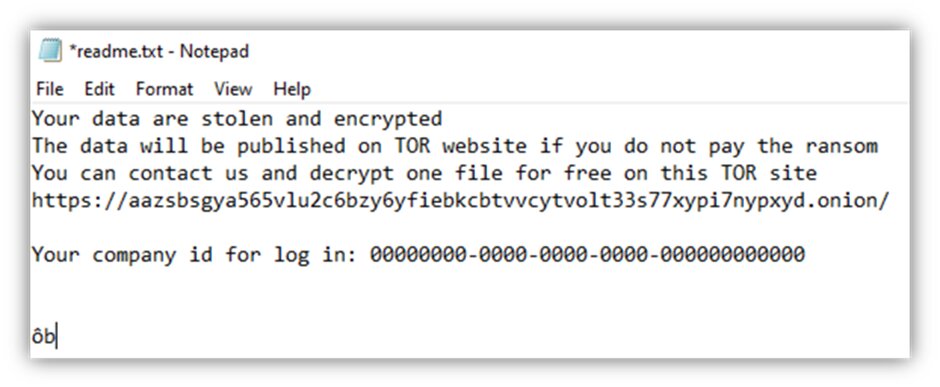The height and width of the screenshot is (387, 940).
Task: Click on the company id zeros value
Action: tap(587, 255)
